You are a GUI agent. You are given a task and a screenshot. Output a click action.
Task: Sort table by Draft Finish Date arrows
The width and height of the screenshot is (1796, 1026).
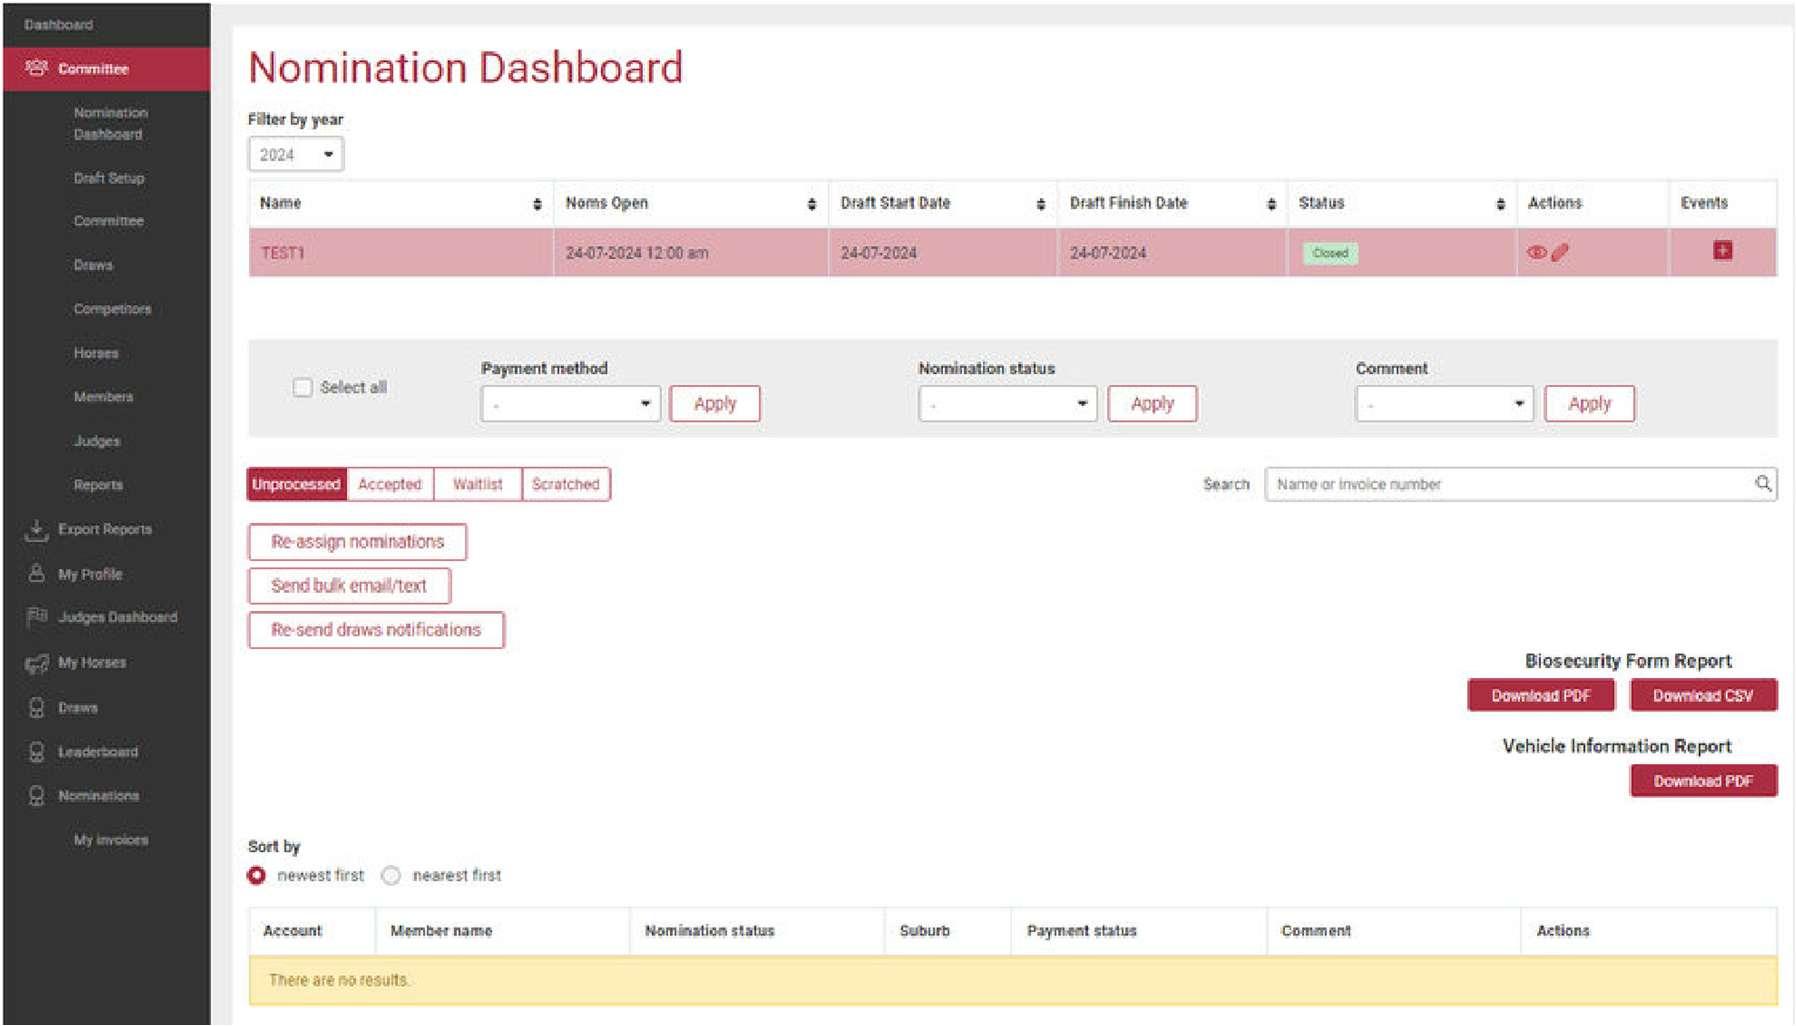click(x=1271, y=204)
